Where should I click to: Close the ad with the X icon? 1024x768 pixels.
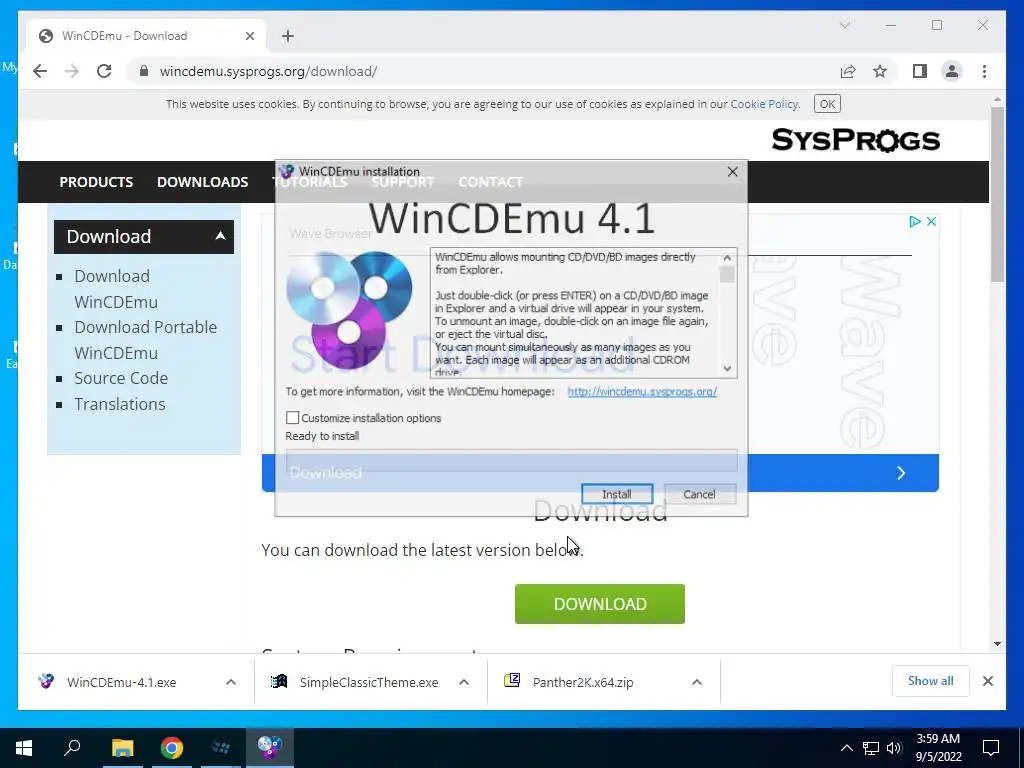click(x=931, y=221)
